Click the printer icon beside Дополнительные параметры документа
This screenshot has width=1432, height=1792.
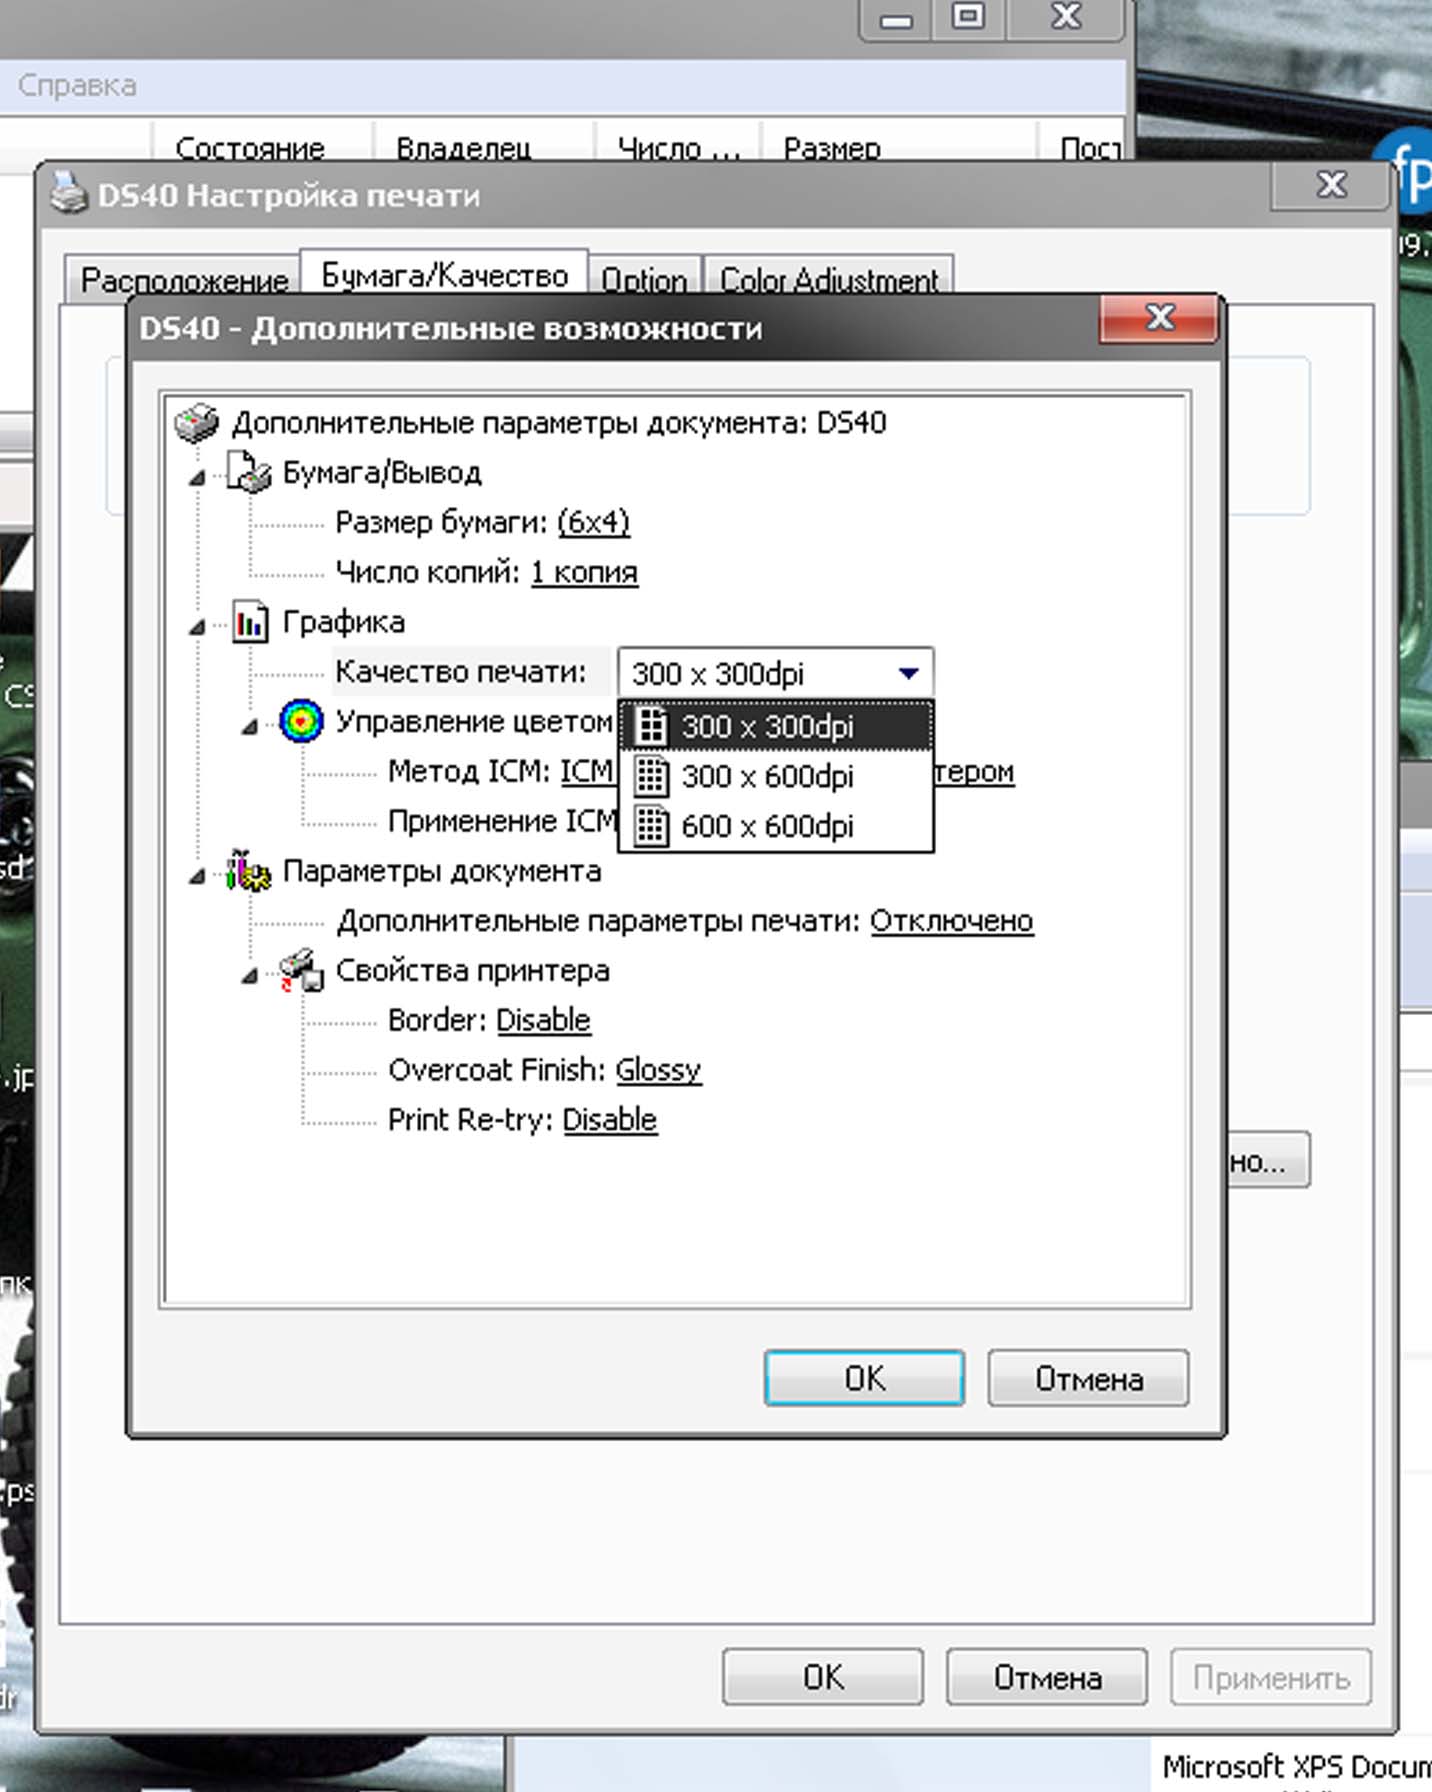click(x=196, y=423)
